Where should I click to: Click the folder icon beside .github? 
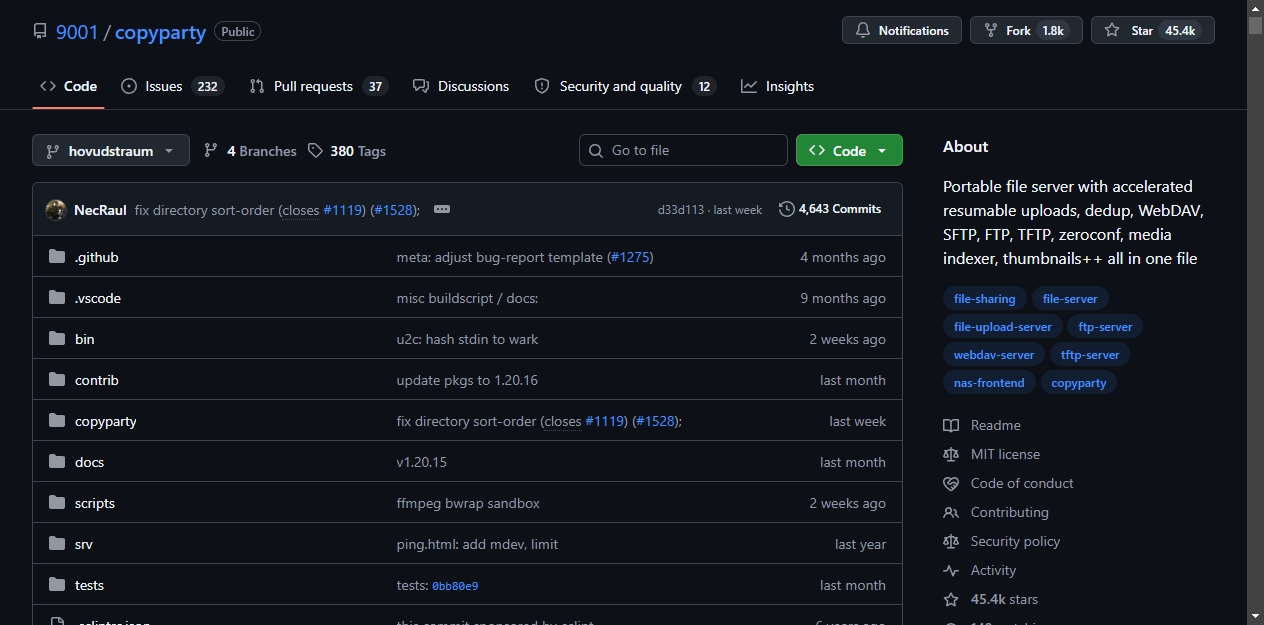click(x=57, y=257)
